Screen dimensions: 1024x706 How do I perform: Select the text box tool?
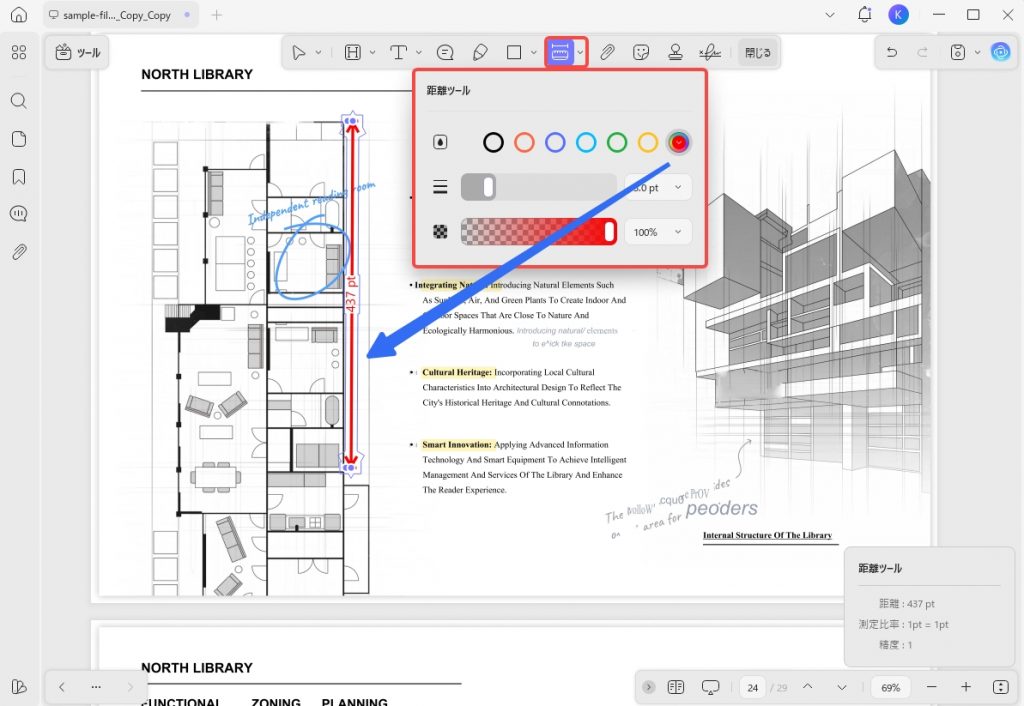point(398,52)
